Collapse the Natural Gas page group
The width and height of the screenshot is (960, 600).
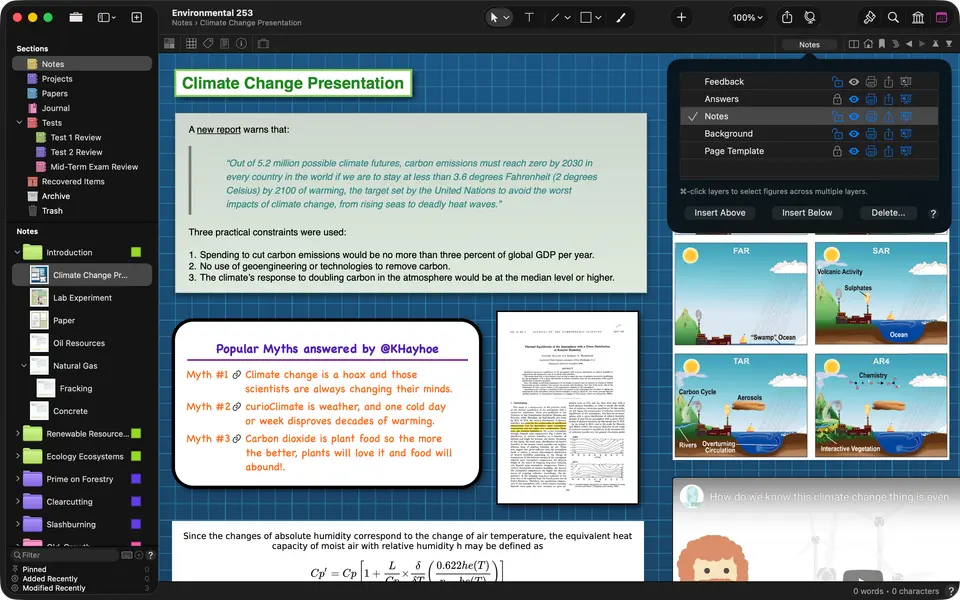(x=24, y=366)
